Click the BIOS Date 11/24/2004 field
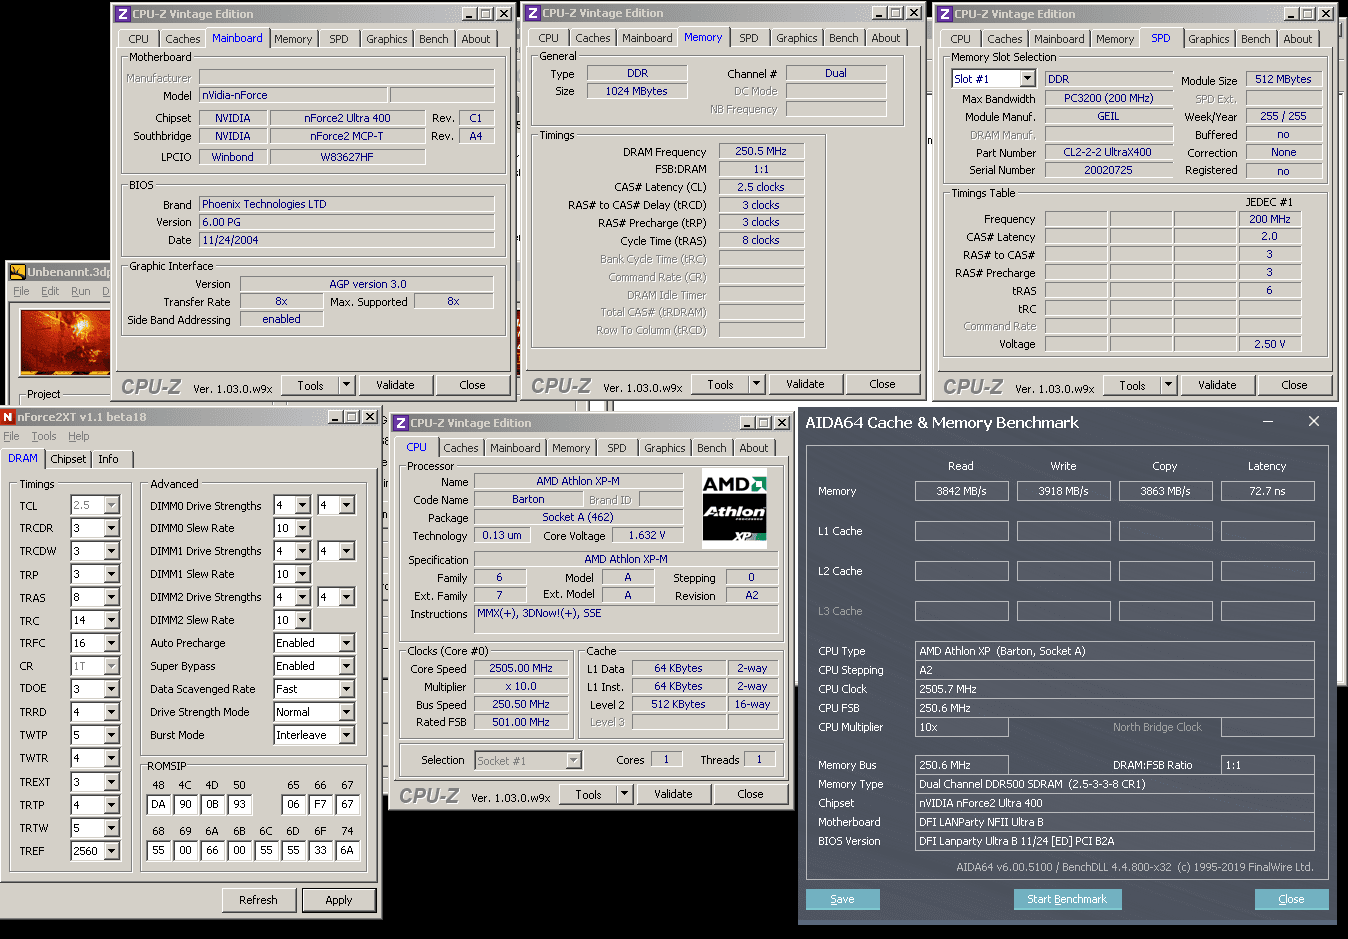 346,240
